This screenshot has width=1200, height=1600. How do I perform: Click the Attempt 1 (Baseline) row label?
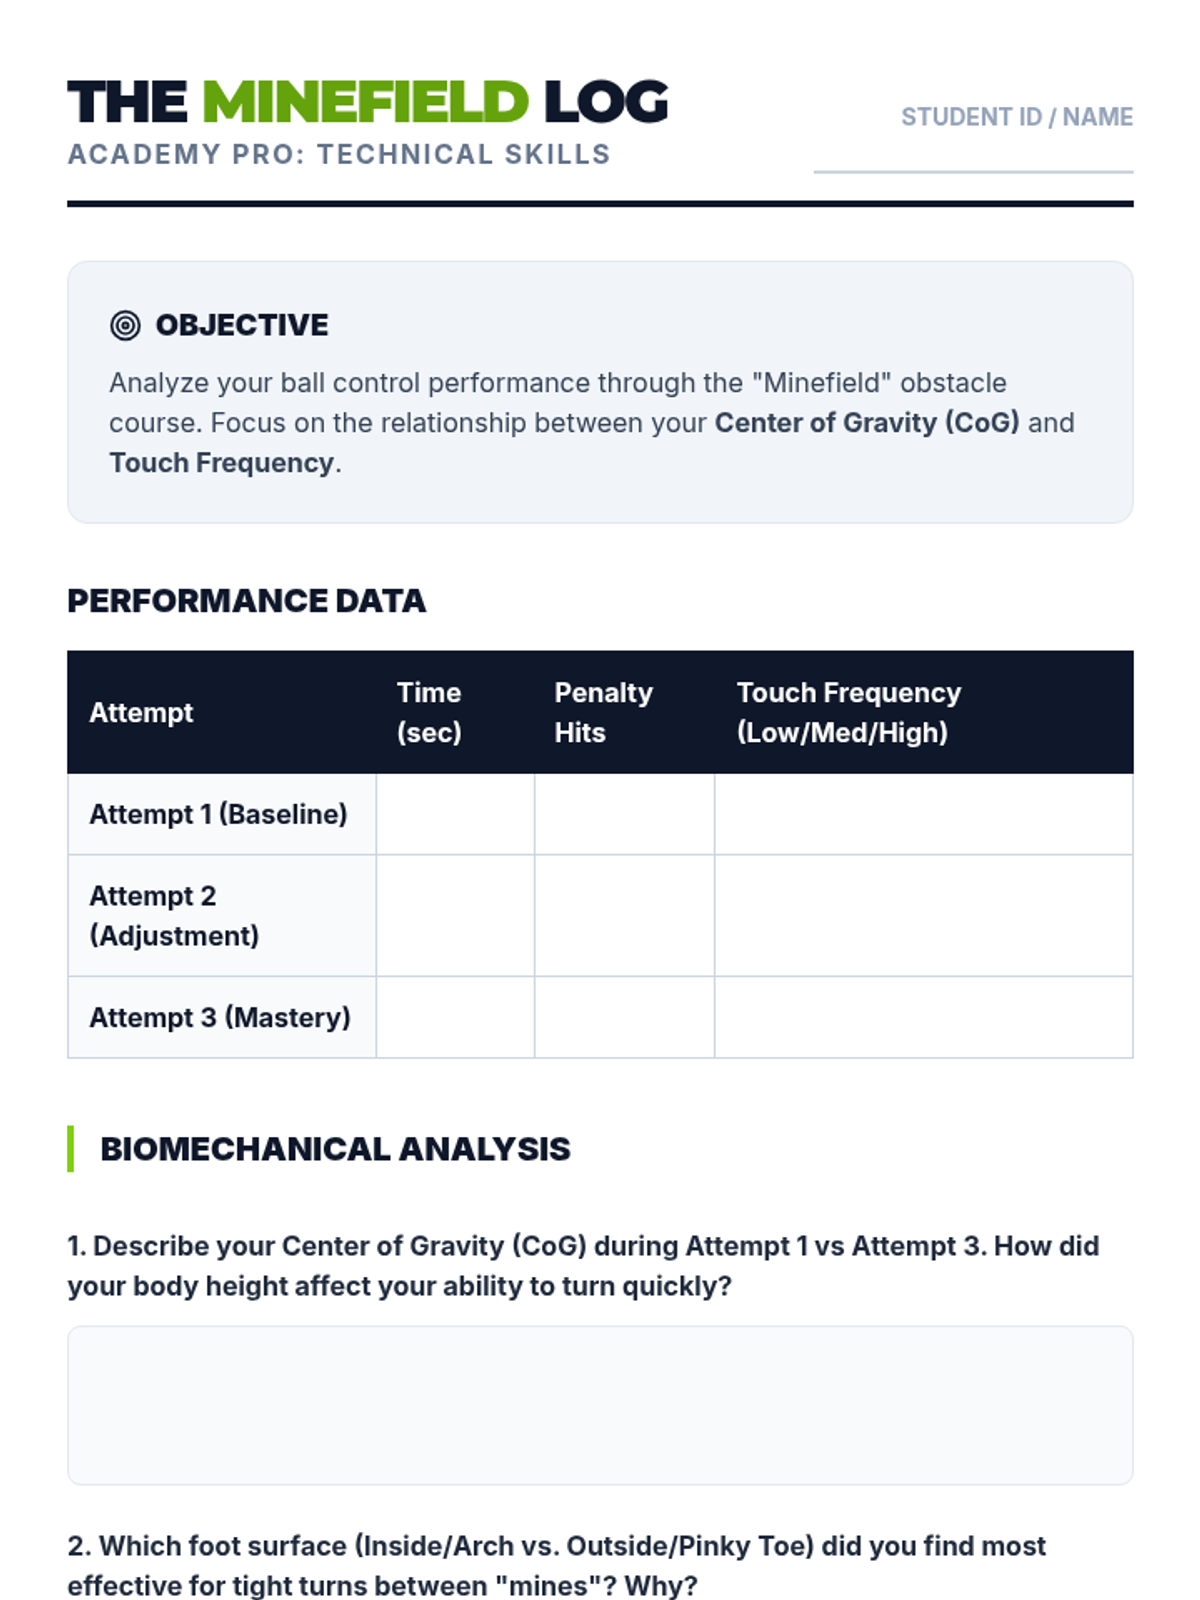[x=218, y=814]
